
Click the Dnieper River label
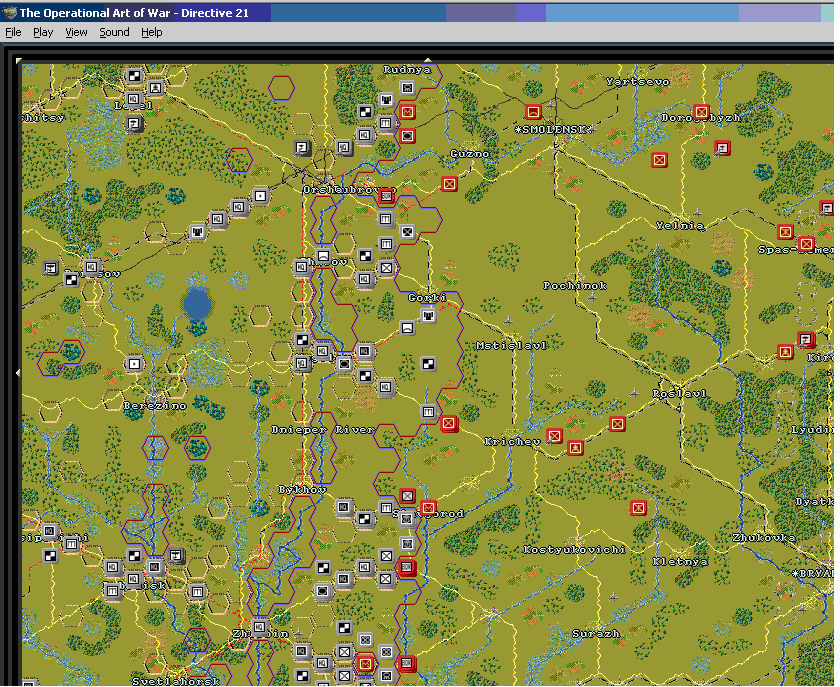click(322, 430)
